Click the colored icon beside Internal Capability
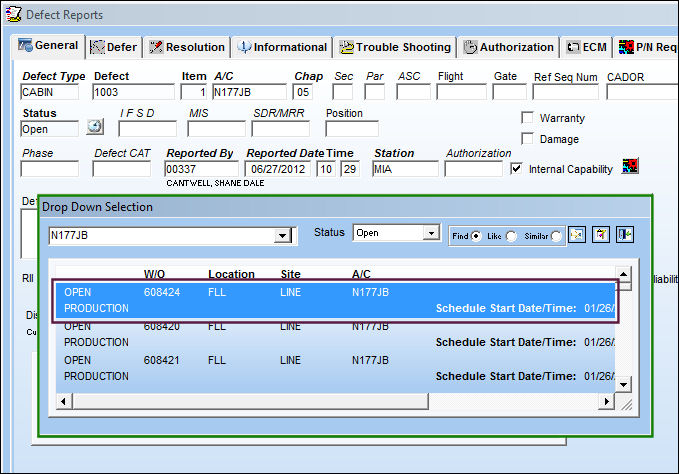The width and height of the screenshot is (679, 474). click(630, 166)
